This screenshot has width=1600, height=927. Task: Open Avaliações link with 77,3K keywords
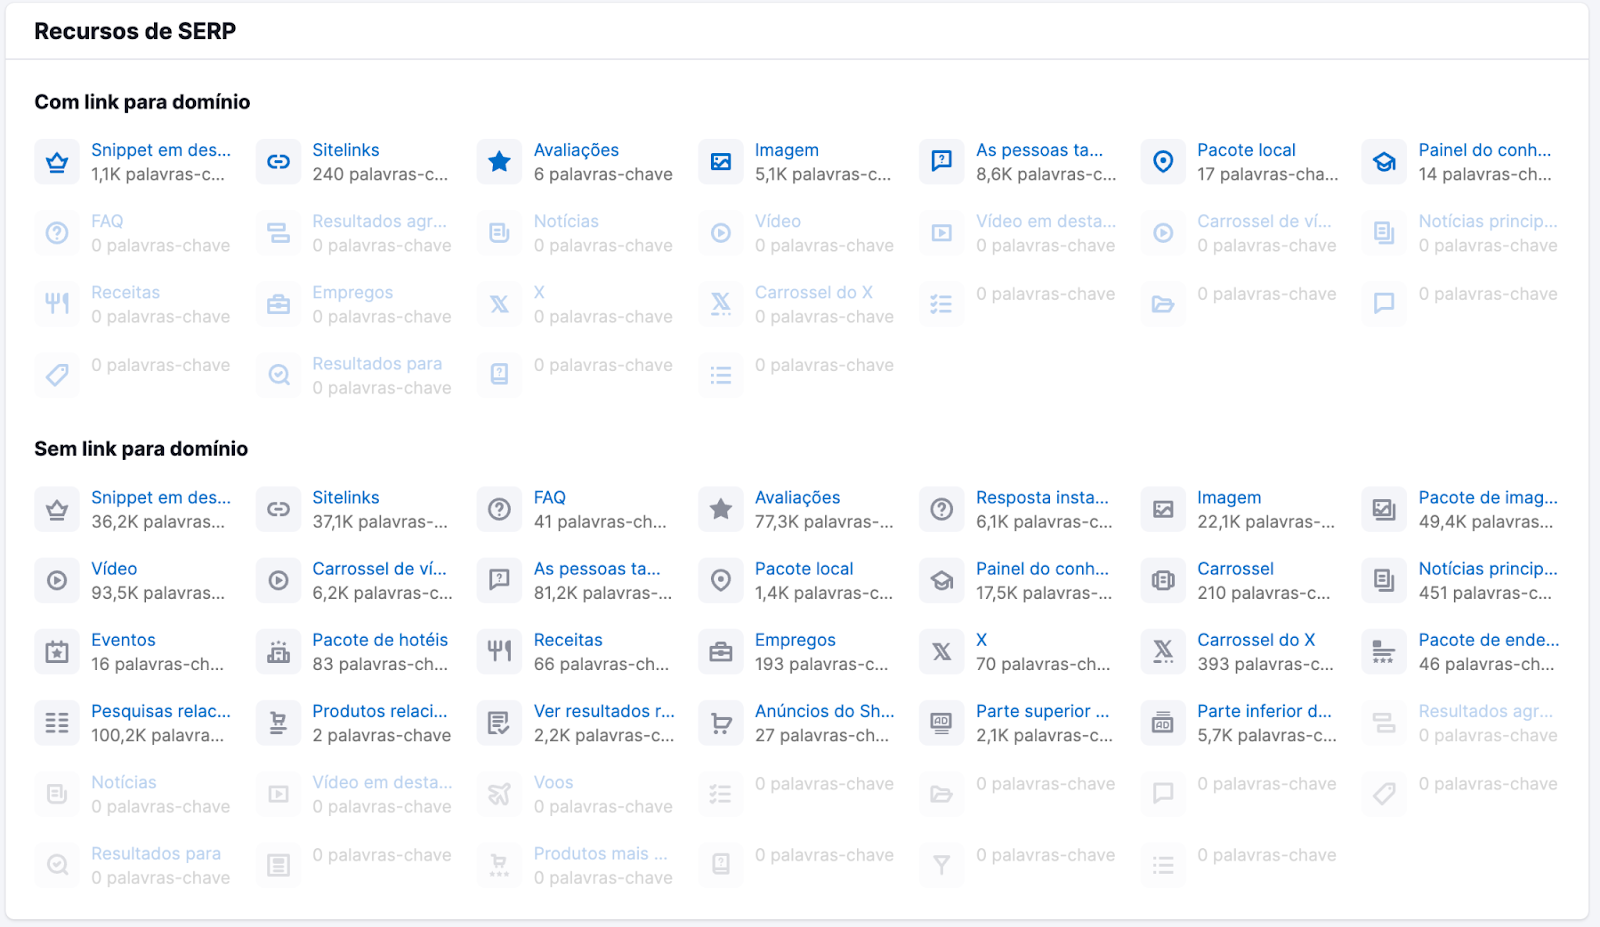[797, 498]
